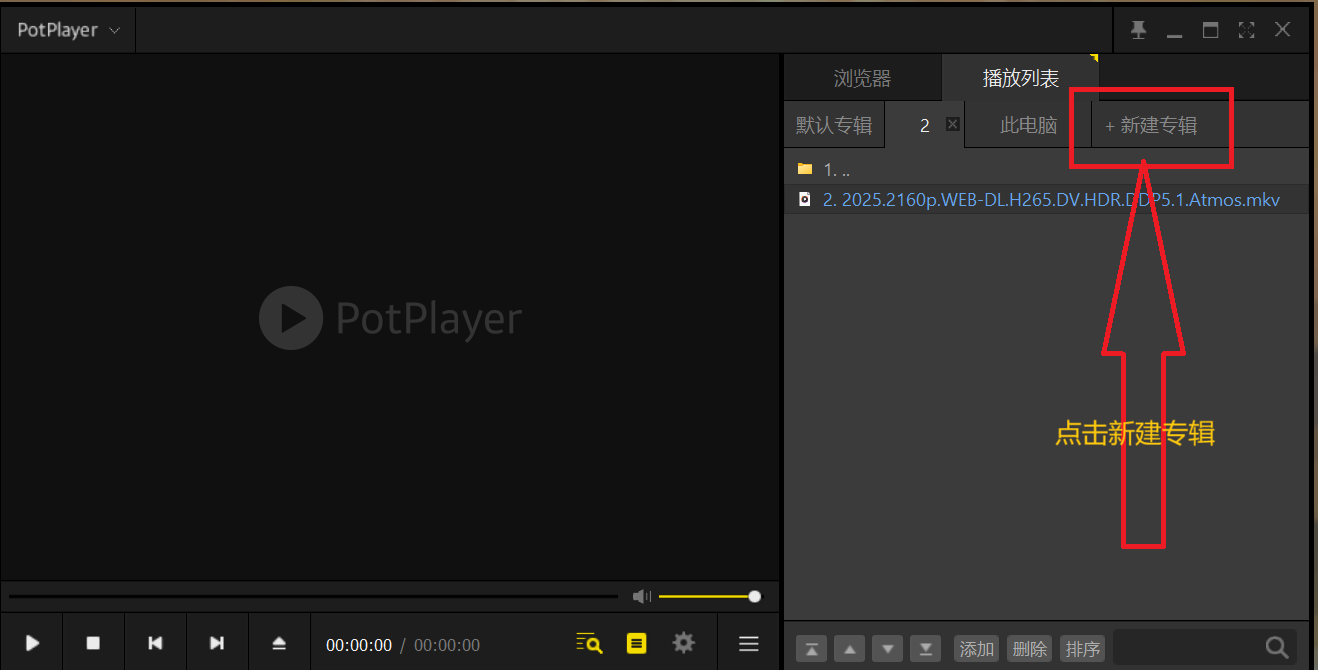The width and height of the screenshot is (1318, 670).
Task: Select the 默认专辑 album tab
Action: [834, 126]
